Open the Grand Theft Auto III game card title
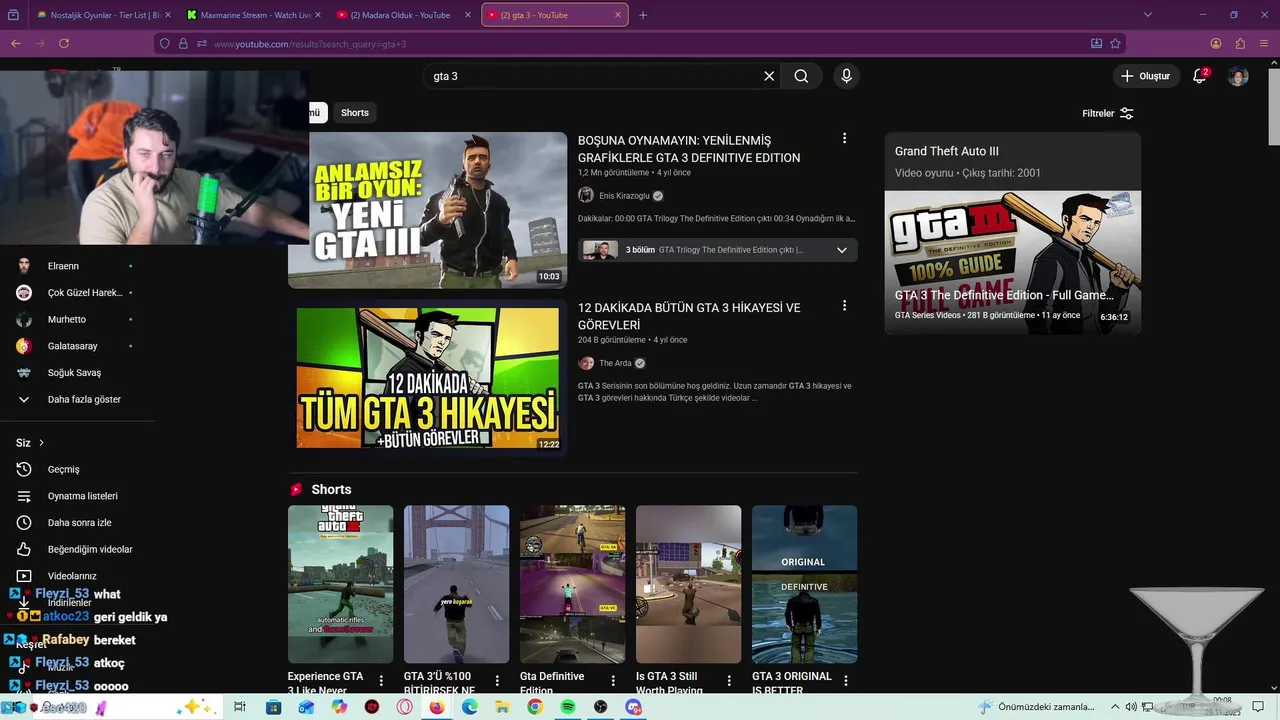1280x720 pixels. (946, 151)
